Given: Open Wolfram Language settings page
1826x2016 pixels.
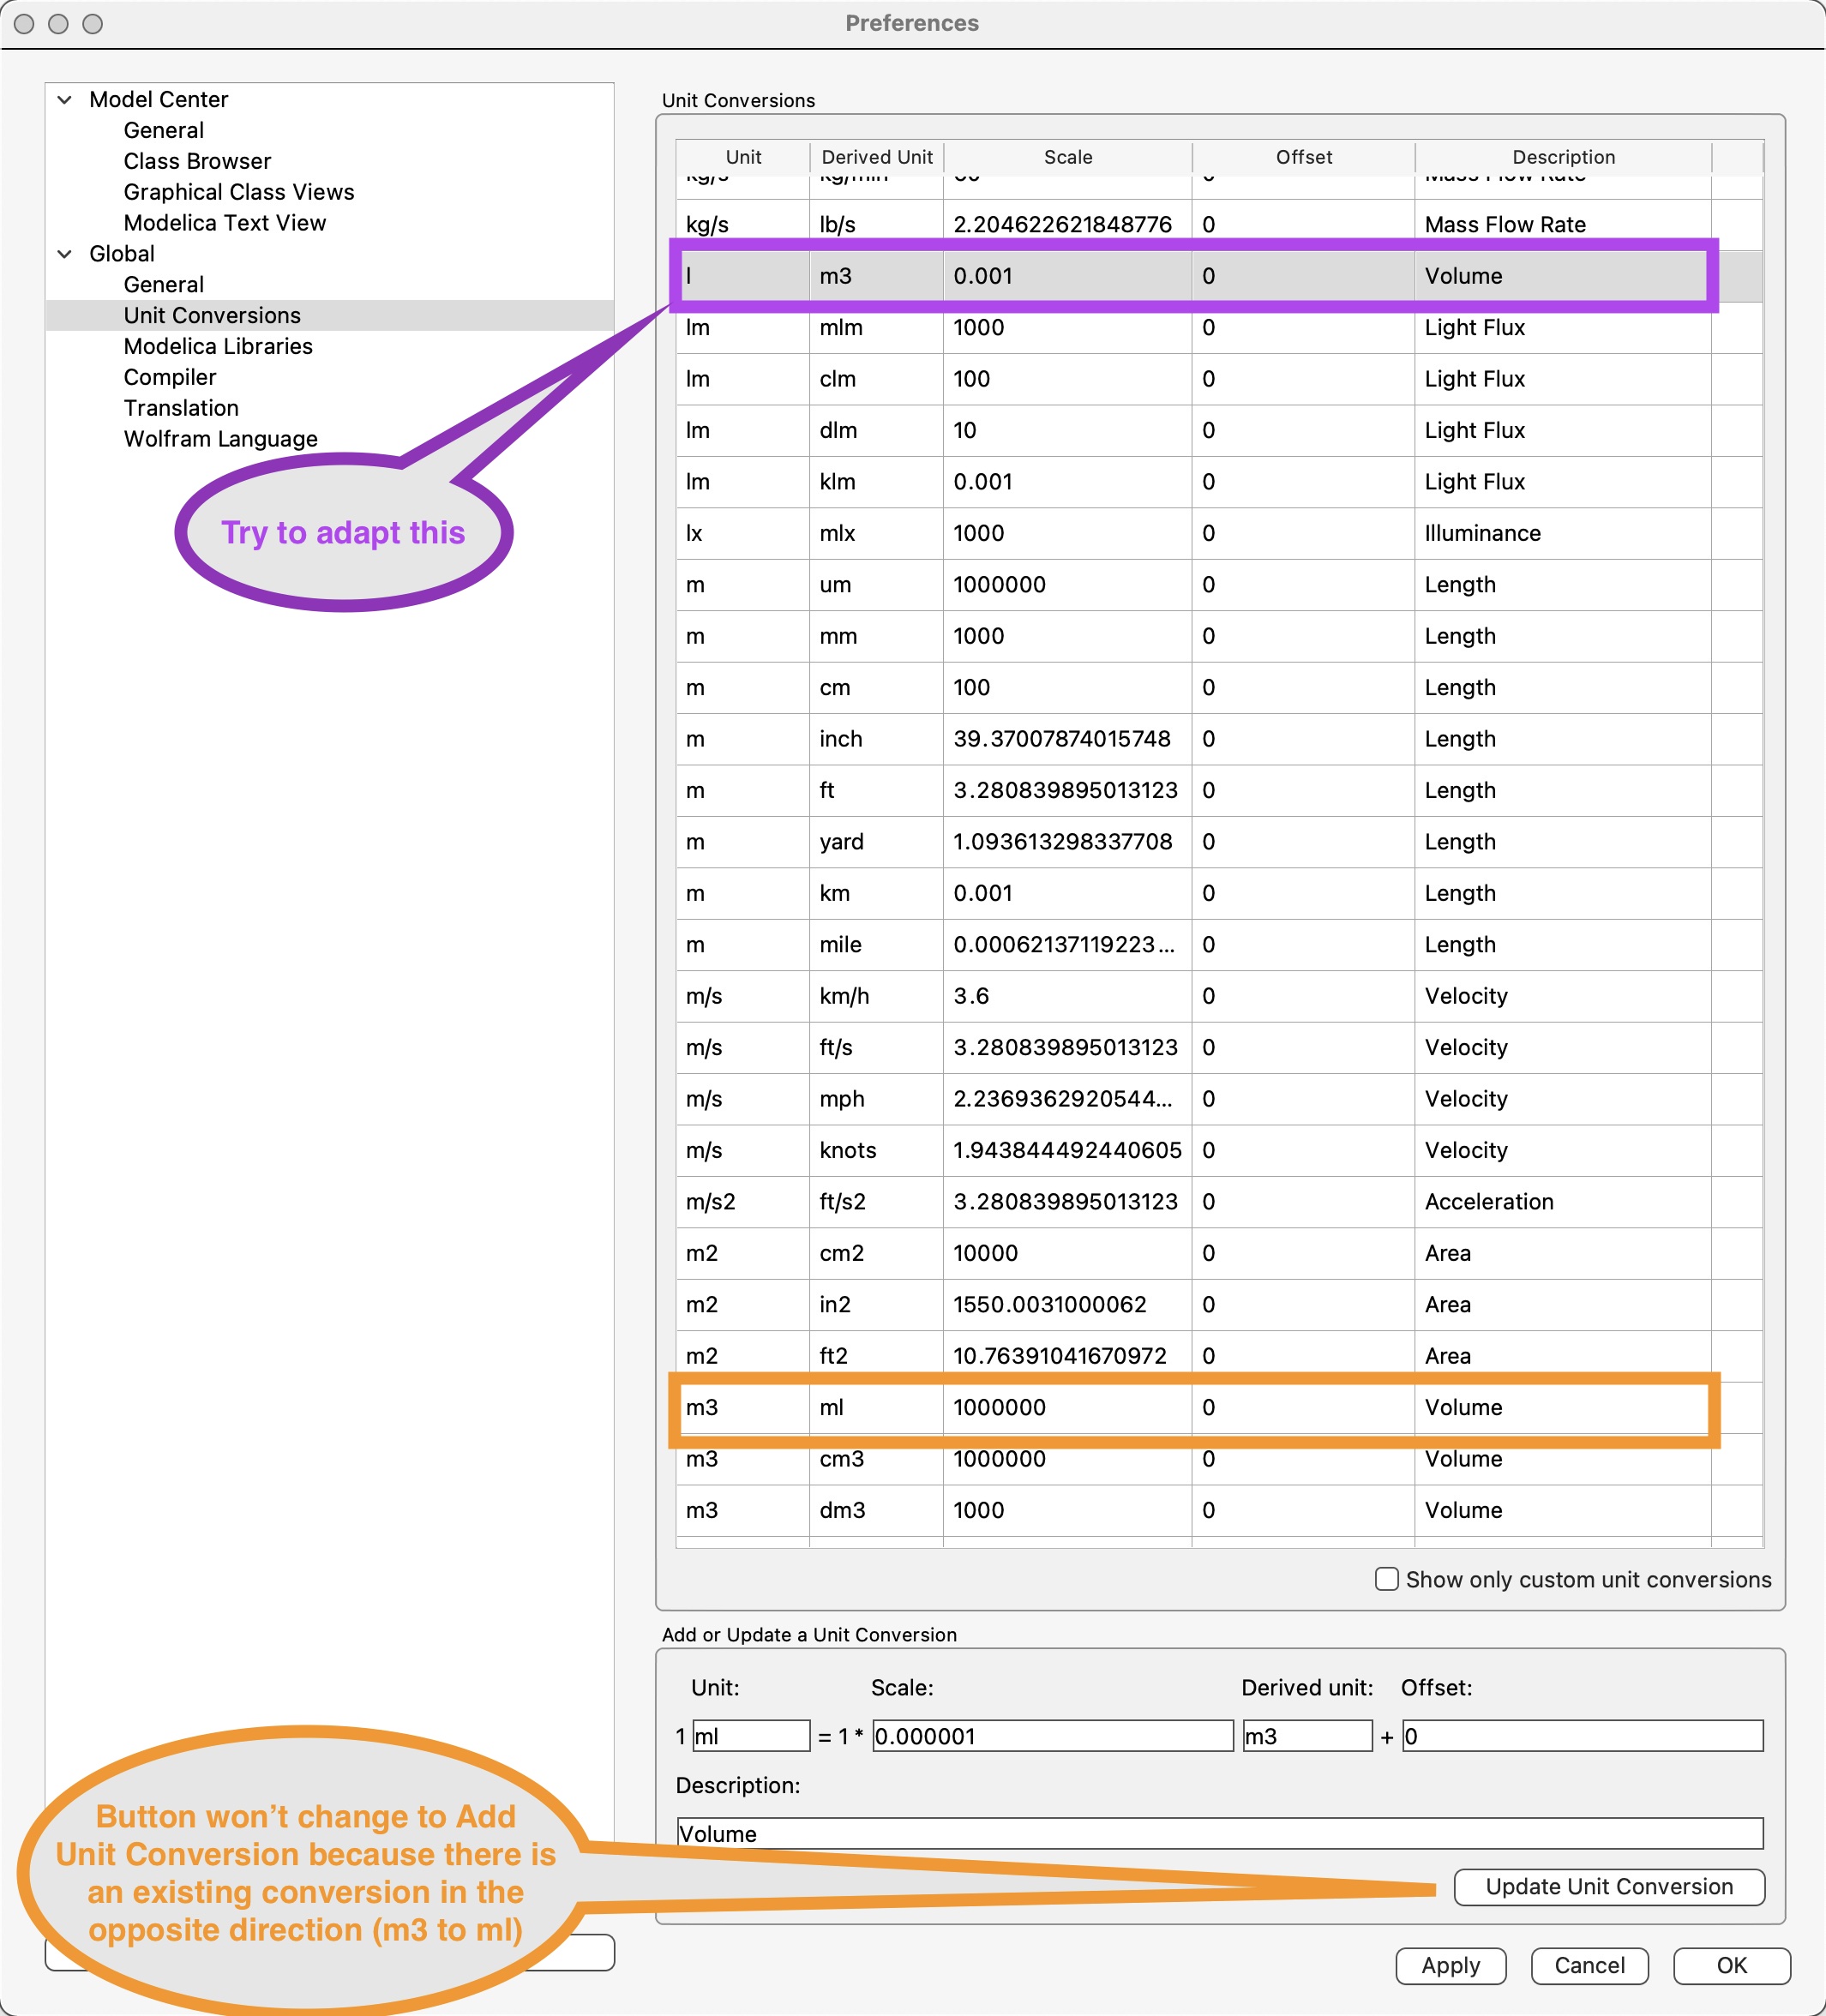Looking at the screenshot, I should coord(220,439).
